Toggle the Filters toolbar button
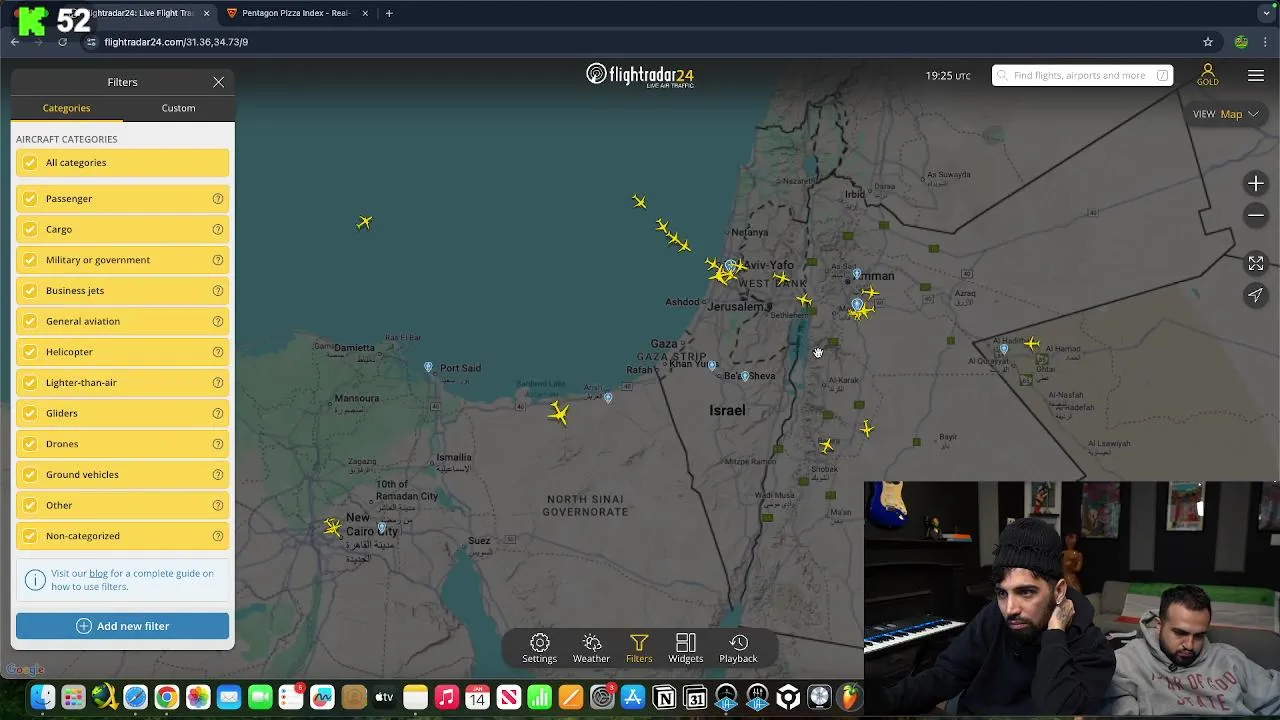Viewport: 1280px width, 720px height. (x=639, y=648)
